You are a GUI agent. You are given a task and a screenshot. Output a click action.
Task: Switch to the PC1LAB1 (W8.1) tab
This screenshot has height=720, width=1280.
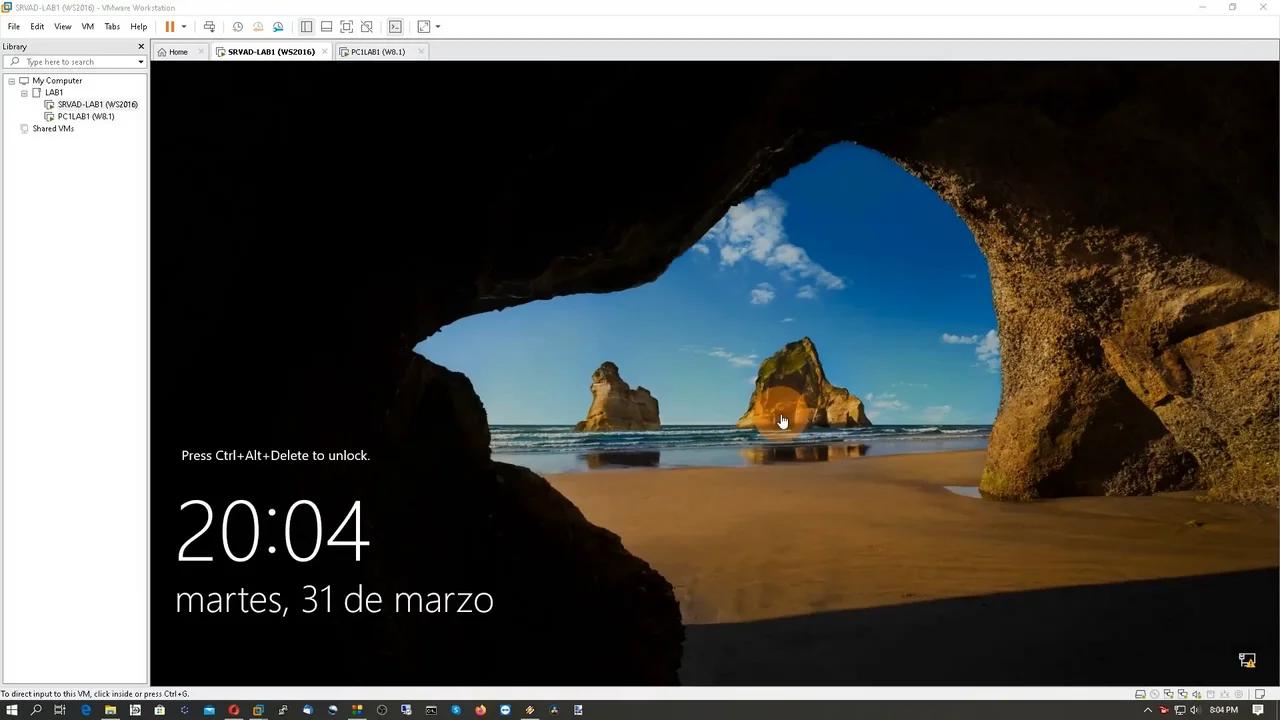(x=377, y=52)
